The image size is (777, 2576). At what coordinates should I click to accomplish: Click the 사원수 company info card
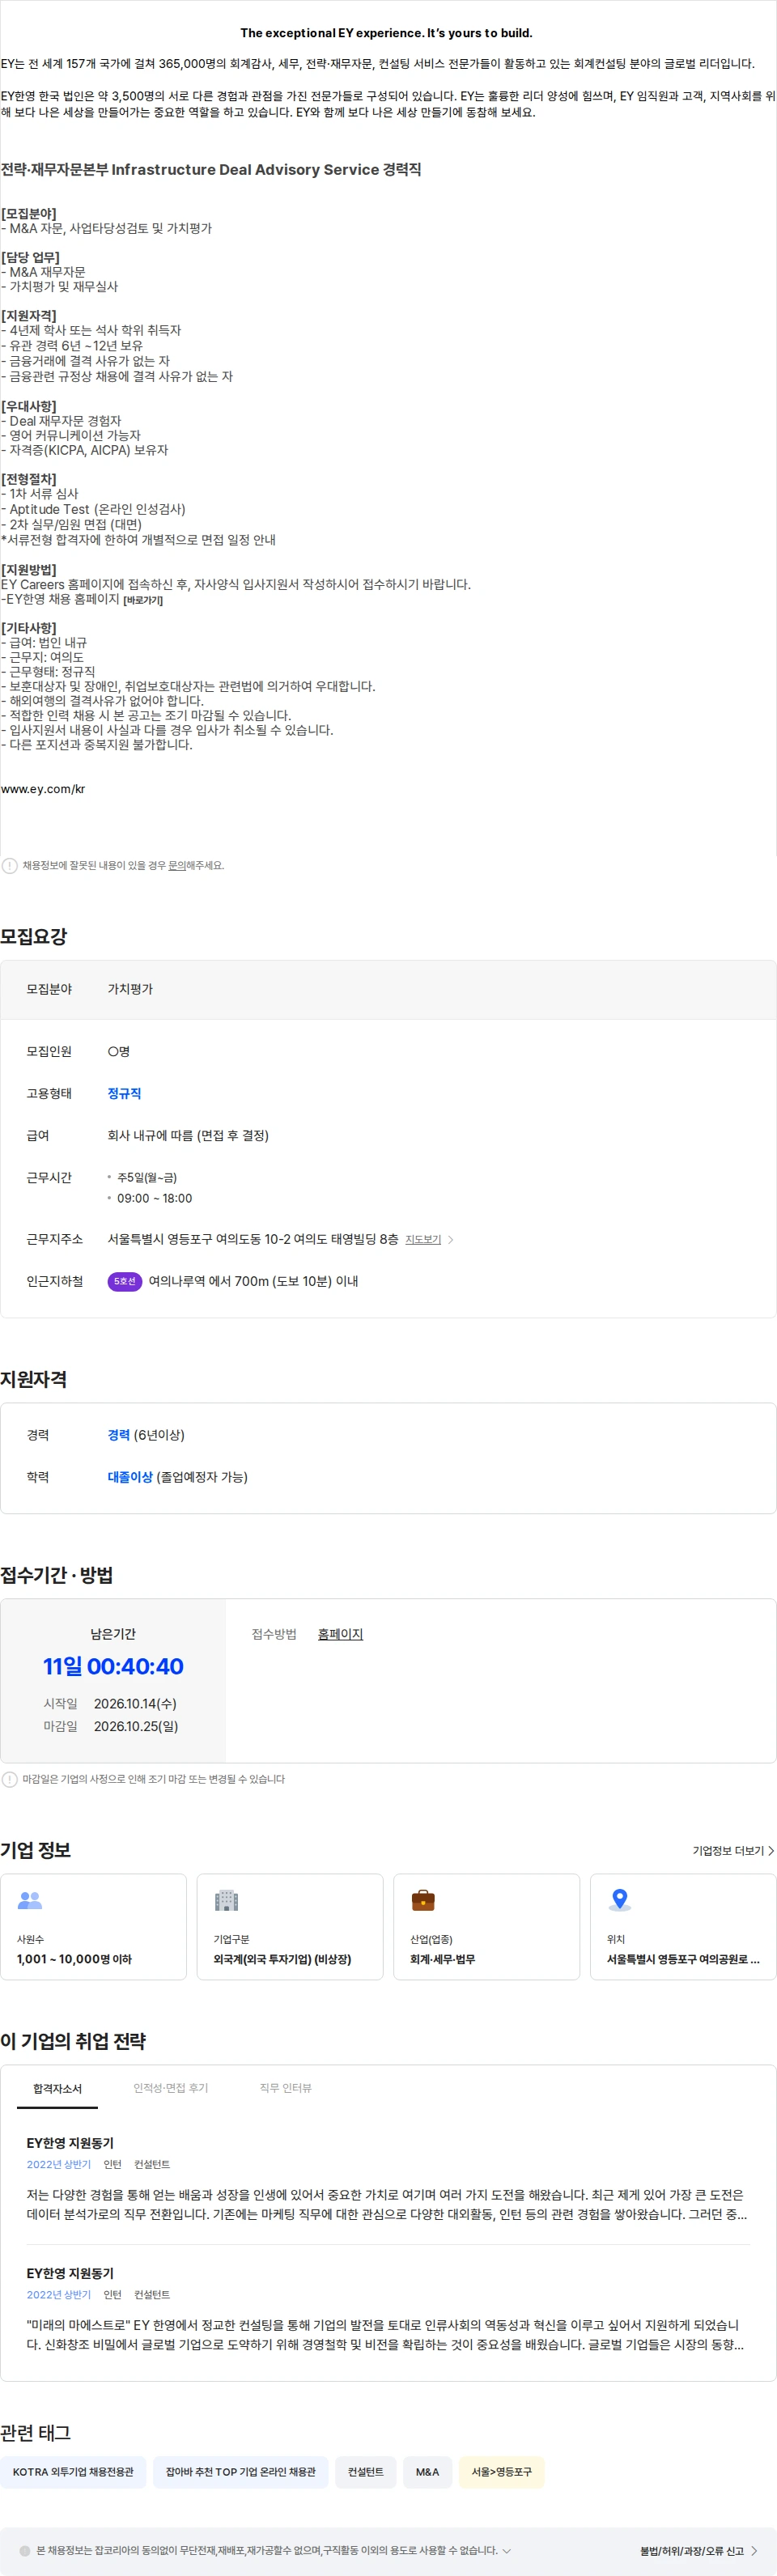click(x=93, y=1927)
